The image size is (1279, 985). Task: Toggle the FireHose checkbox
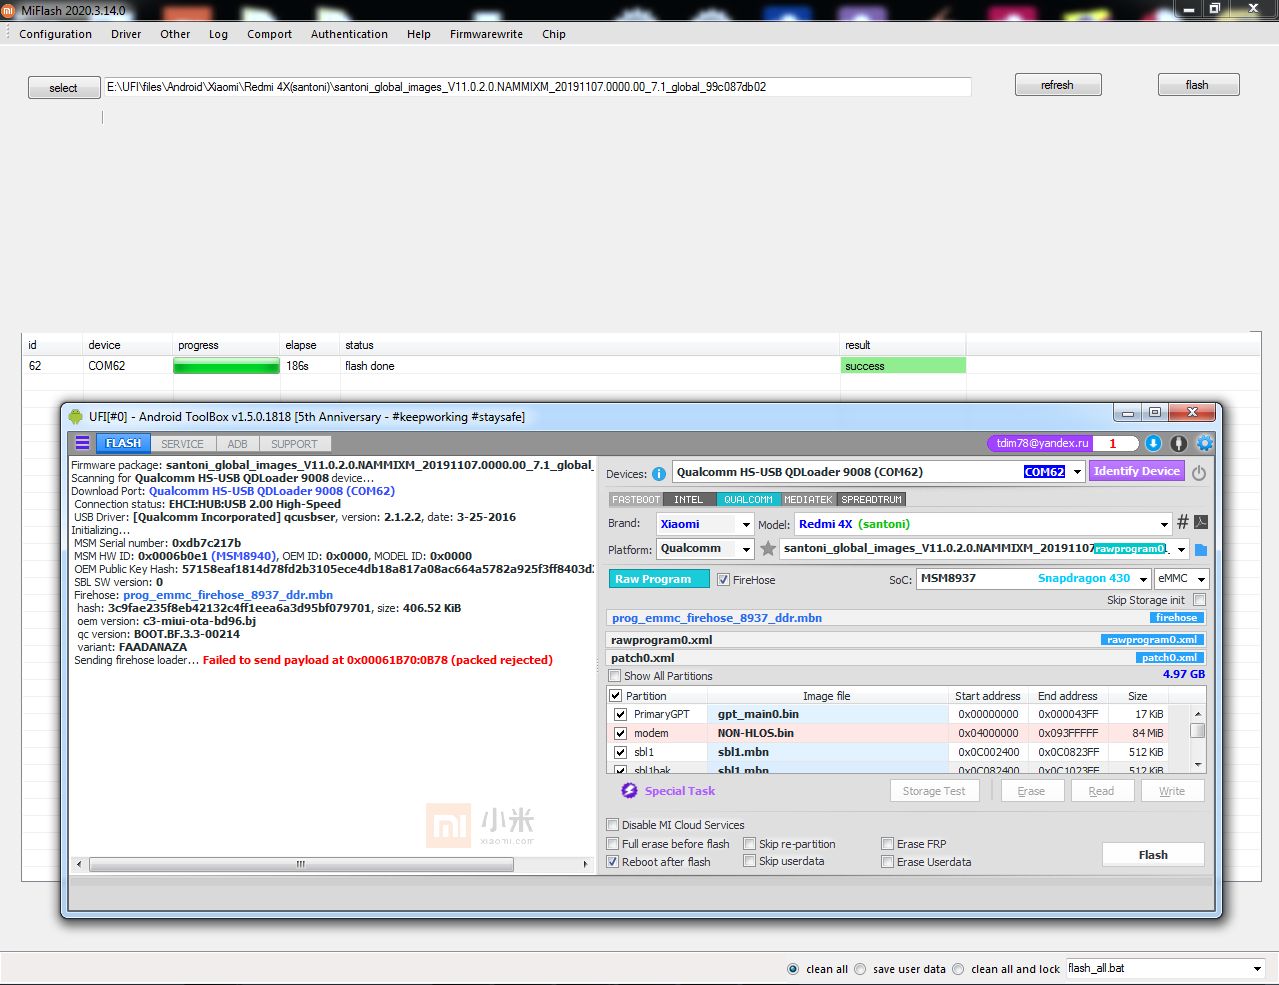723,580
